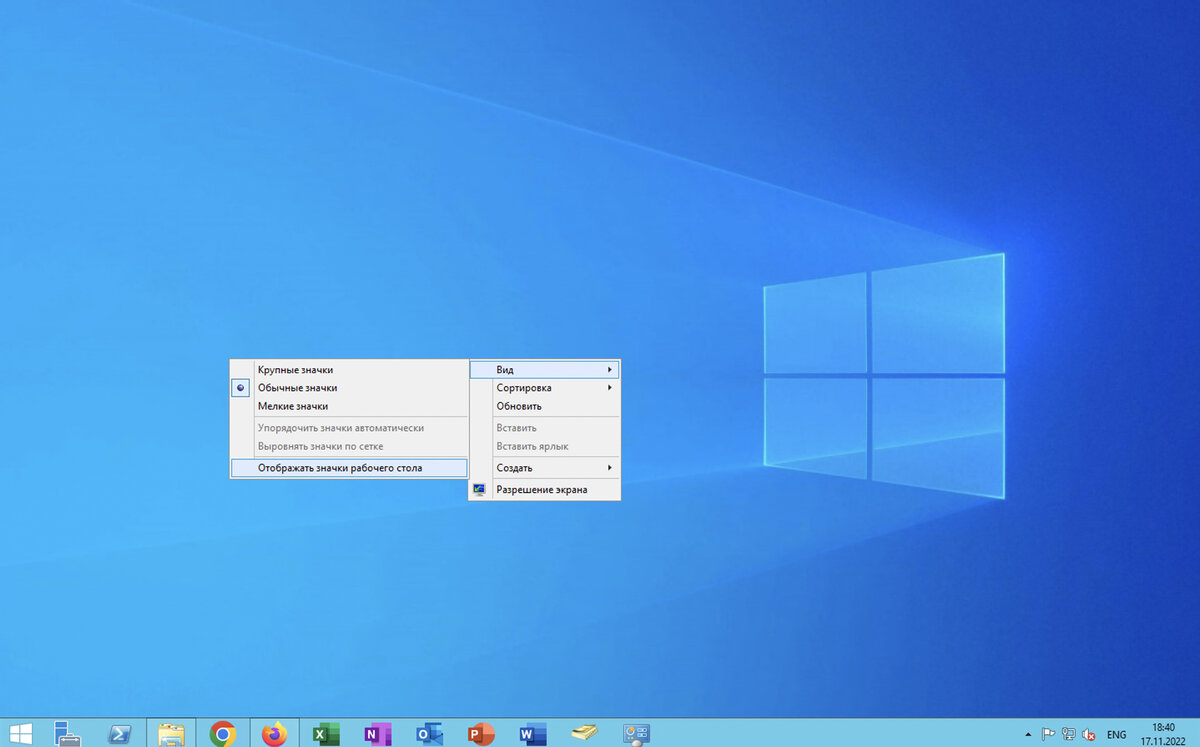Viewport: 1200px width, 747px height.
Task: Click Обновить in the context menu
Action: pos(545,406)
